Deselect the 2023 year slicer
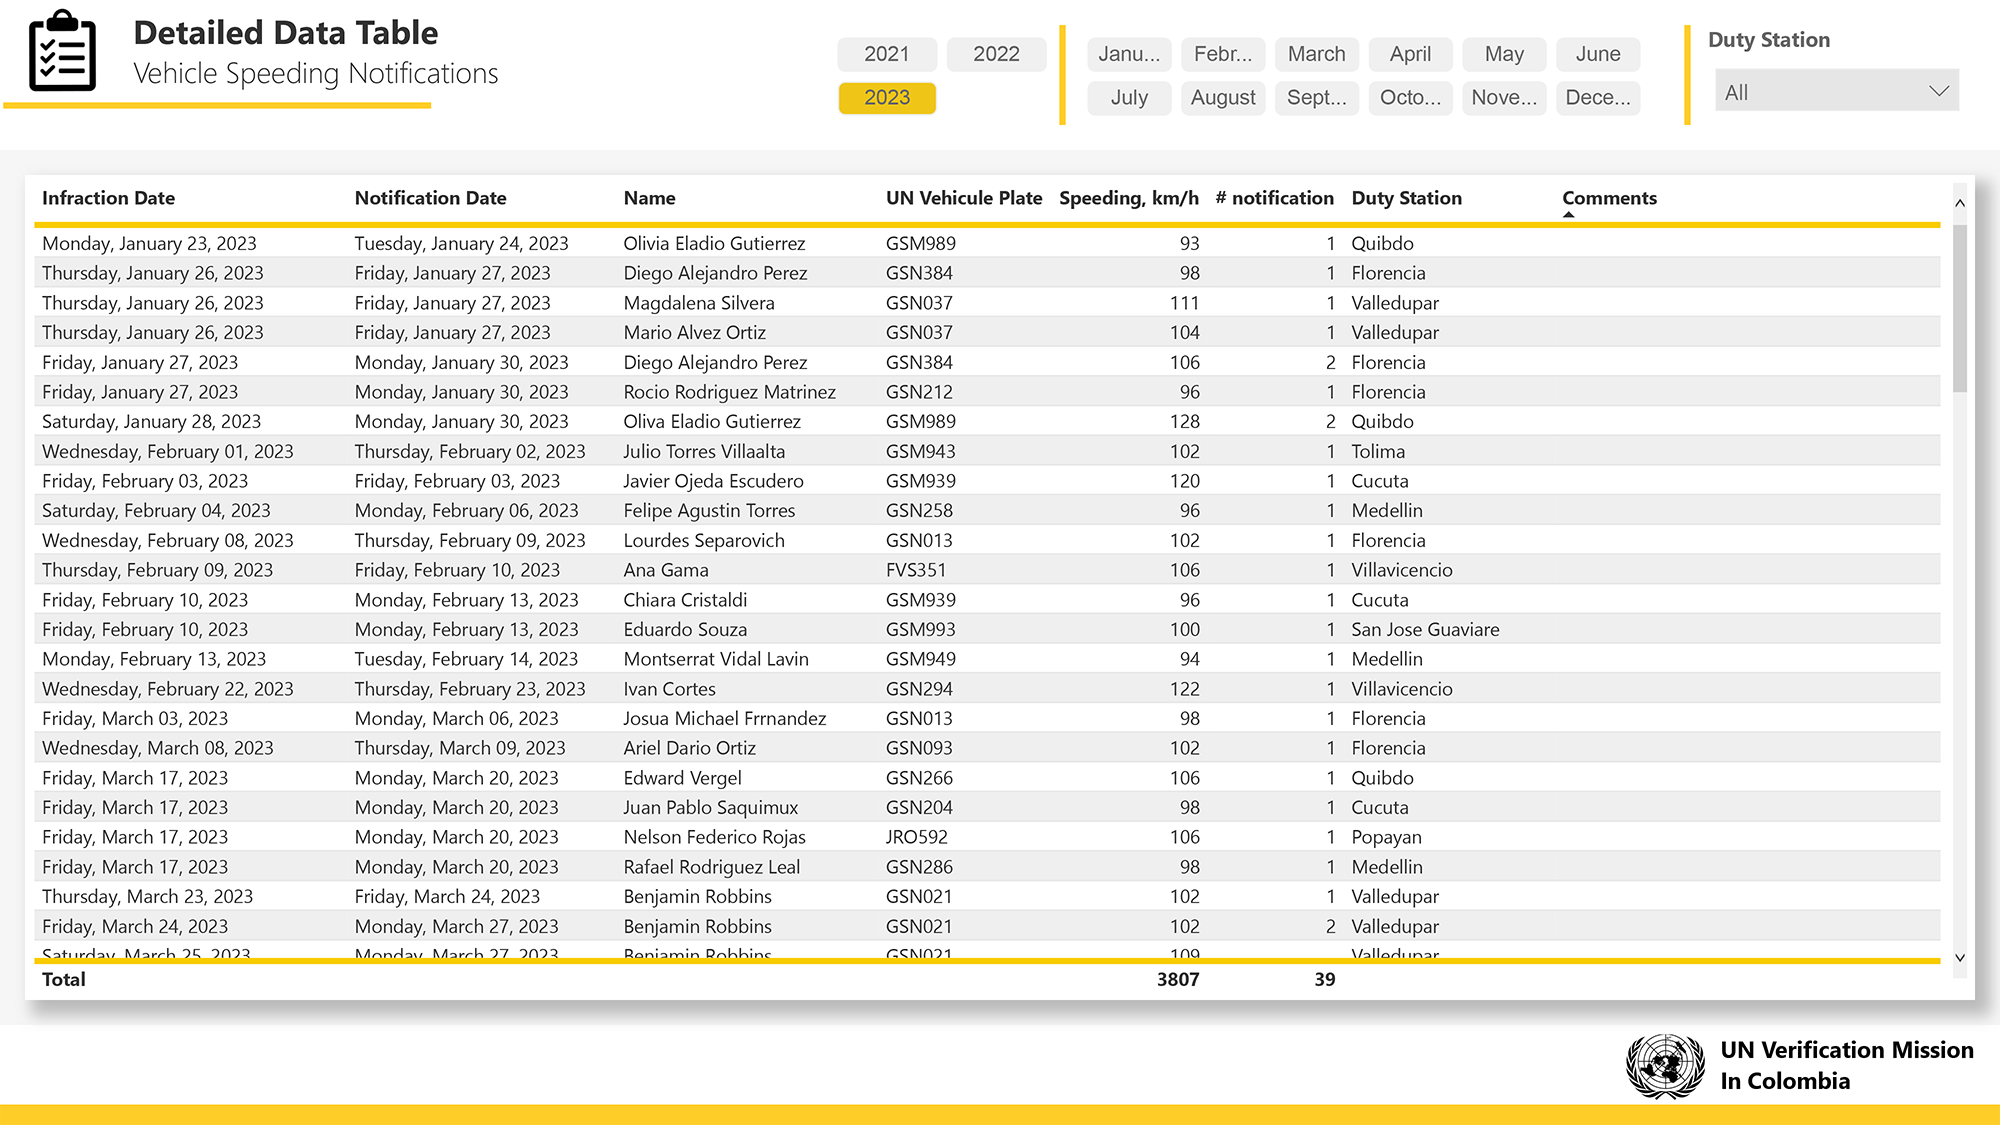2000x1125 pixels. pyautogui.click(x=887, y=98)
